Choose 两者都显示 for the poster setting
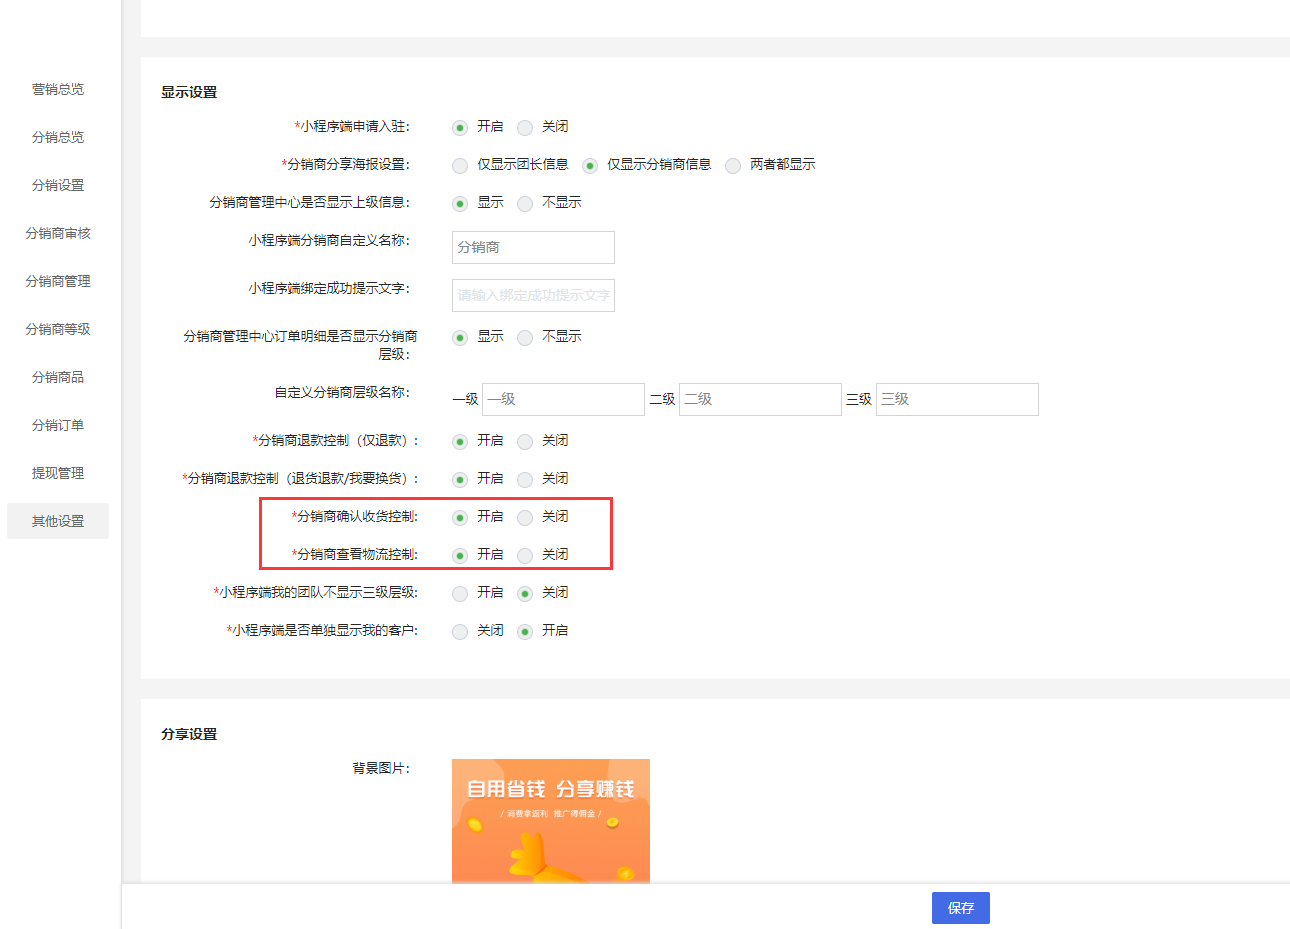The width and height of the screenshot is (1290, 929). click(733, 165)
